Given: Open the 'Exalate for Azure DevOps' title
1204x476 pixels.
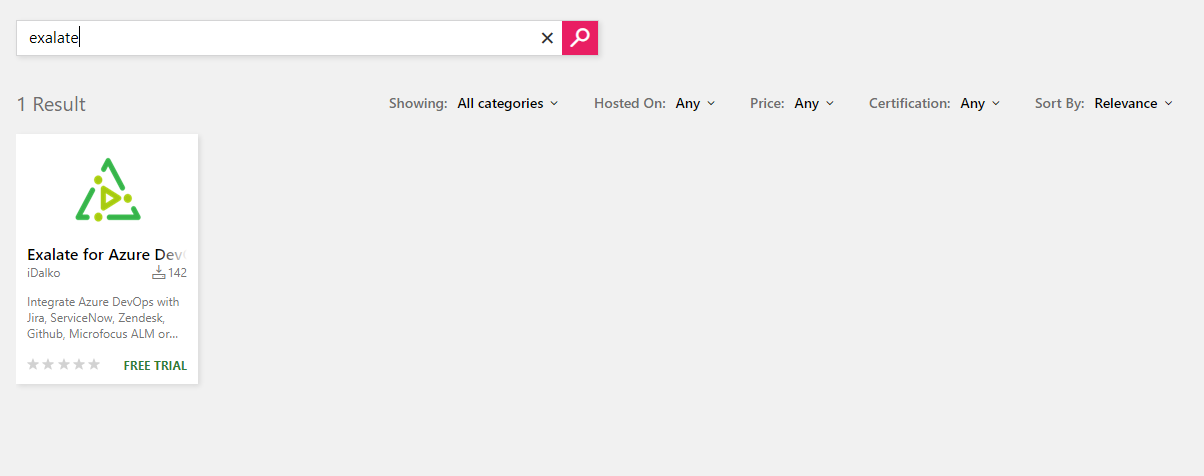Looking at the screenshot, I should click(107, 254).
